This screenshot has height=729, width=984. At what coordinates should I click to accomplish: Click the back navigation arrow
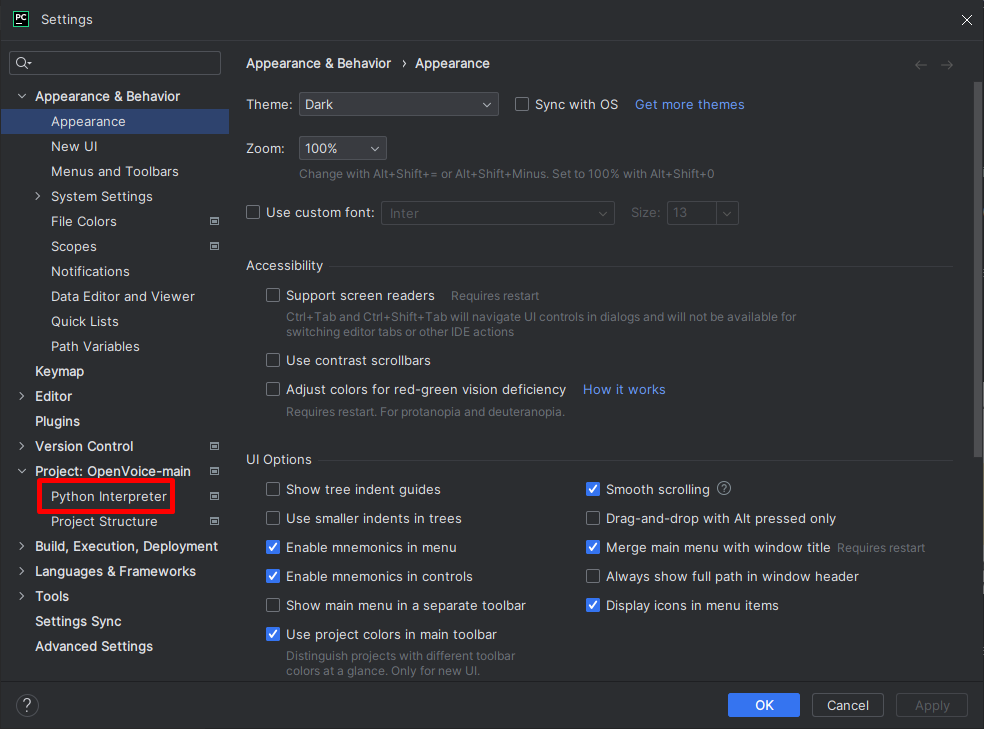point(921,65)
